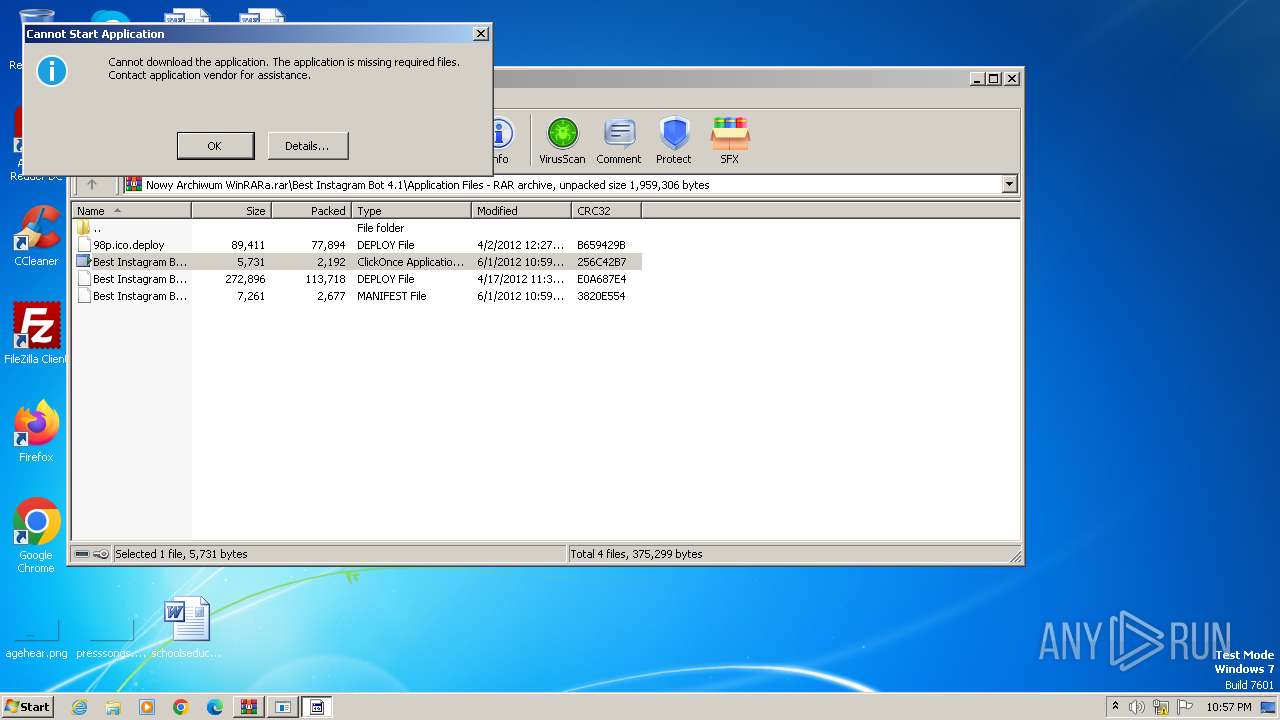Launch Internet Explorer from taskbar
Image resolution: width=1280 pixels, height=720 pixels.
coord(79,707)
